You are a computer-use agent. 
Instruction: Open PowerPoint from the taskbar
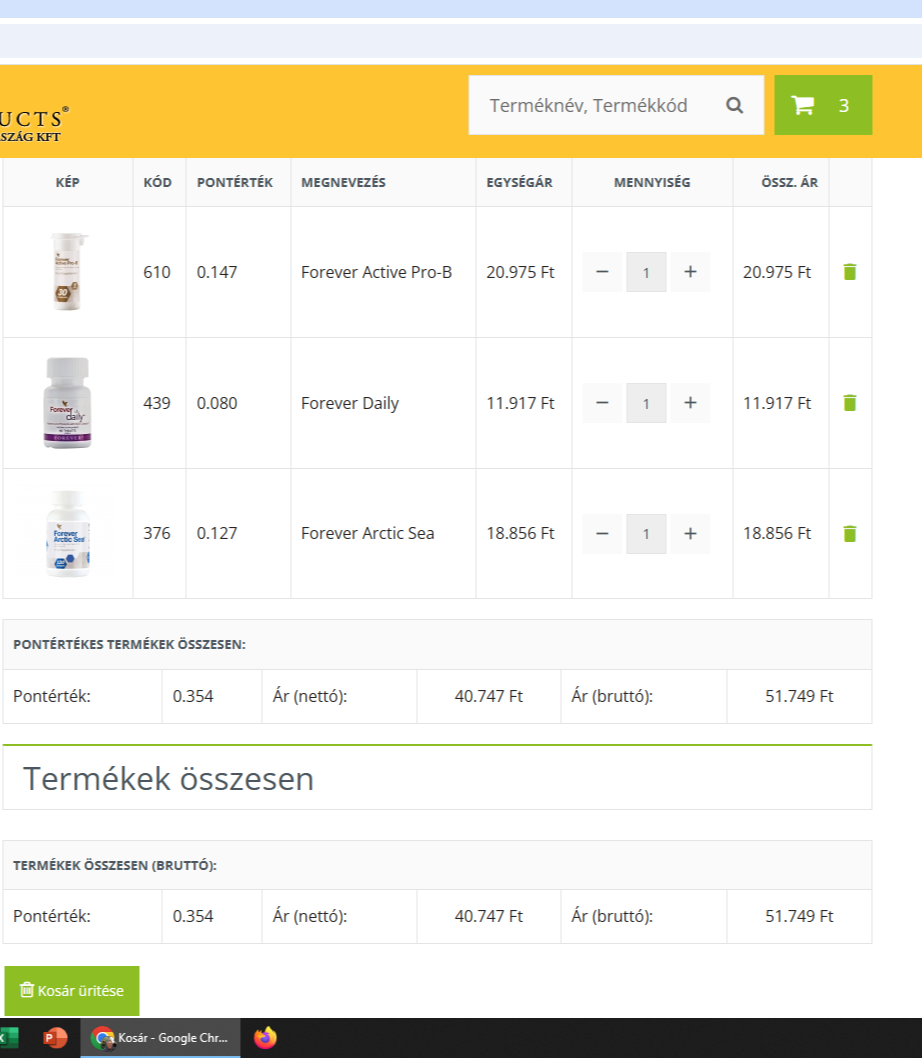click(x=54, y=1038)
